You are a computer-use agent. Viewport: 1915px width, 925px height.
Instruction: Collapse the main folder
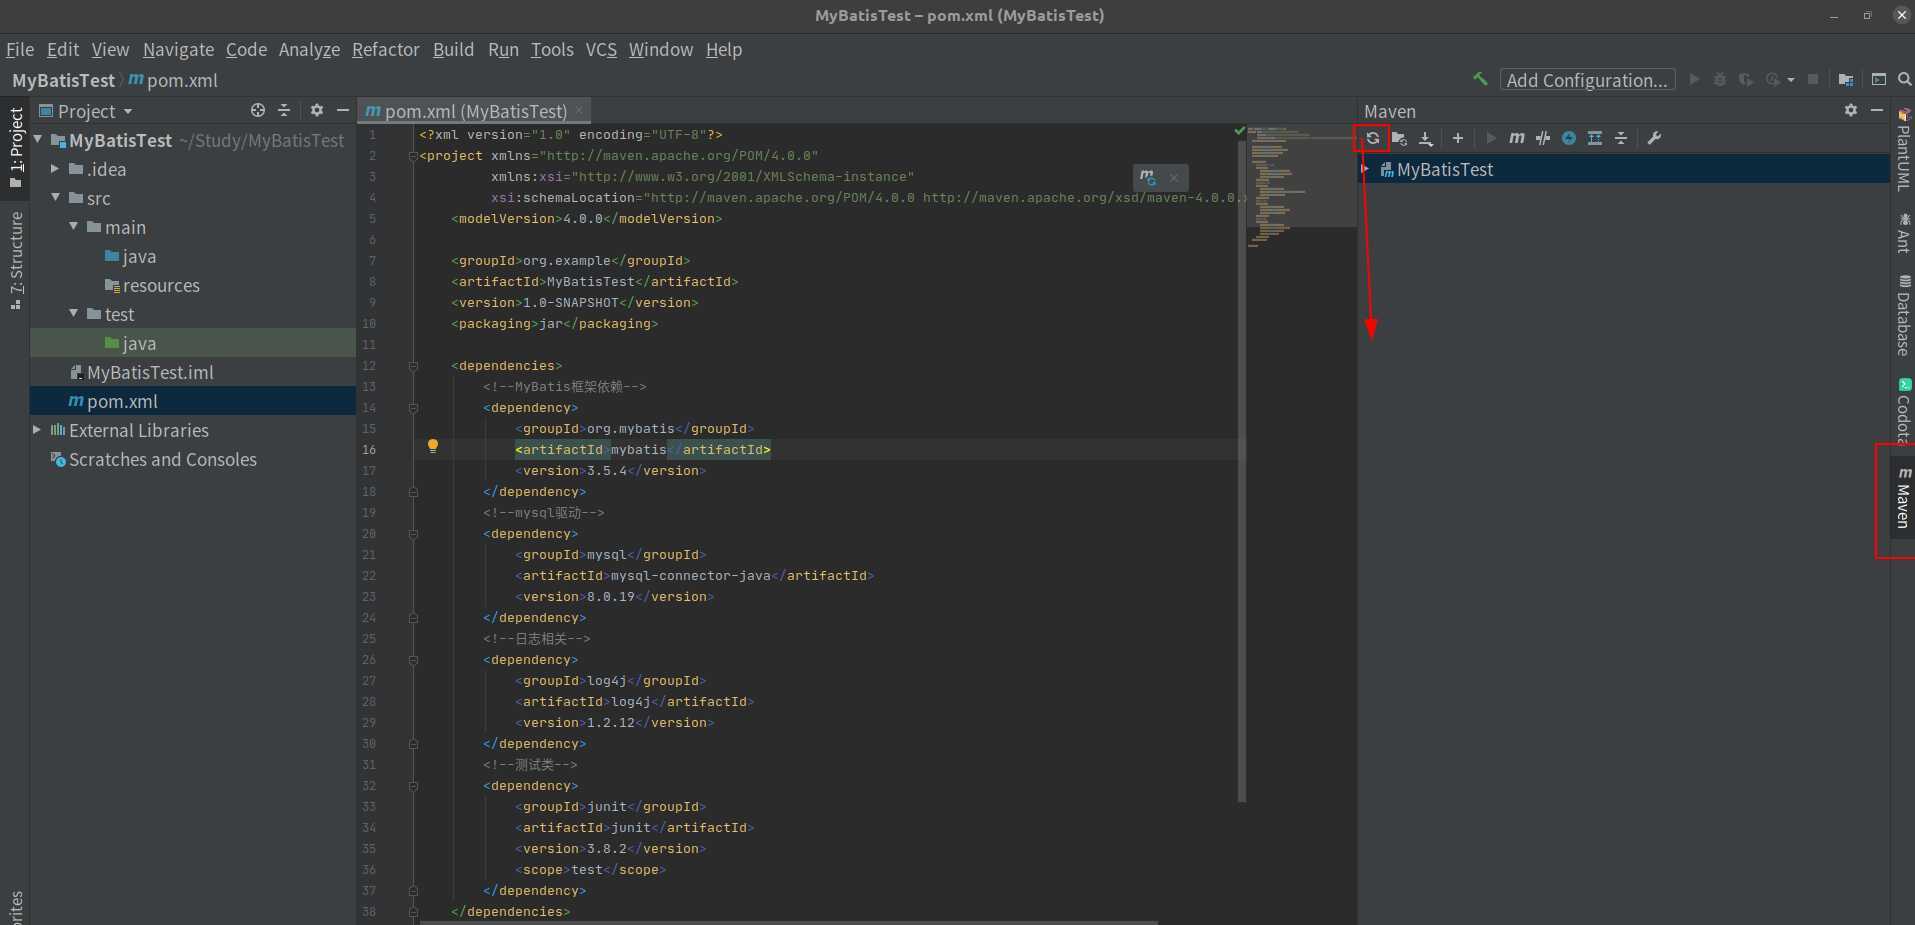74,226
